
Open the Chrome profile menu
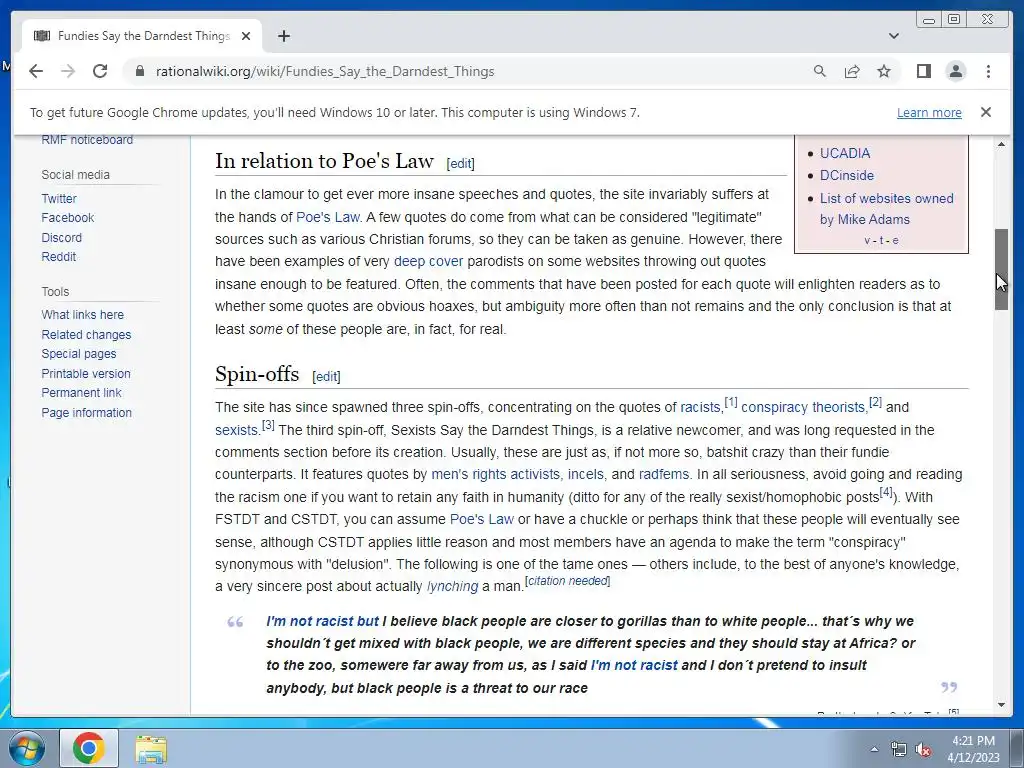click(x=955, y=71)
